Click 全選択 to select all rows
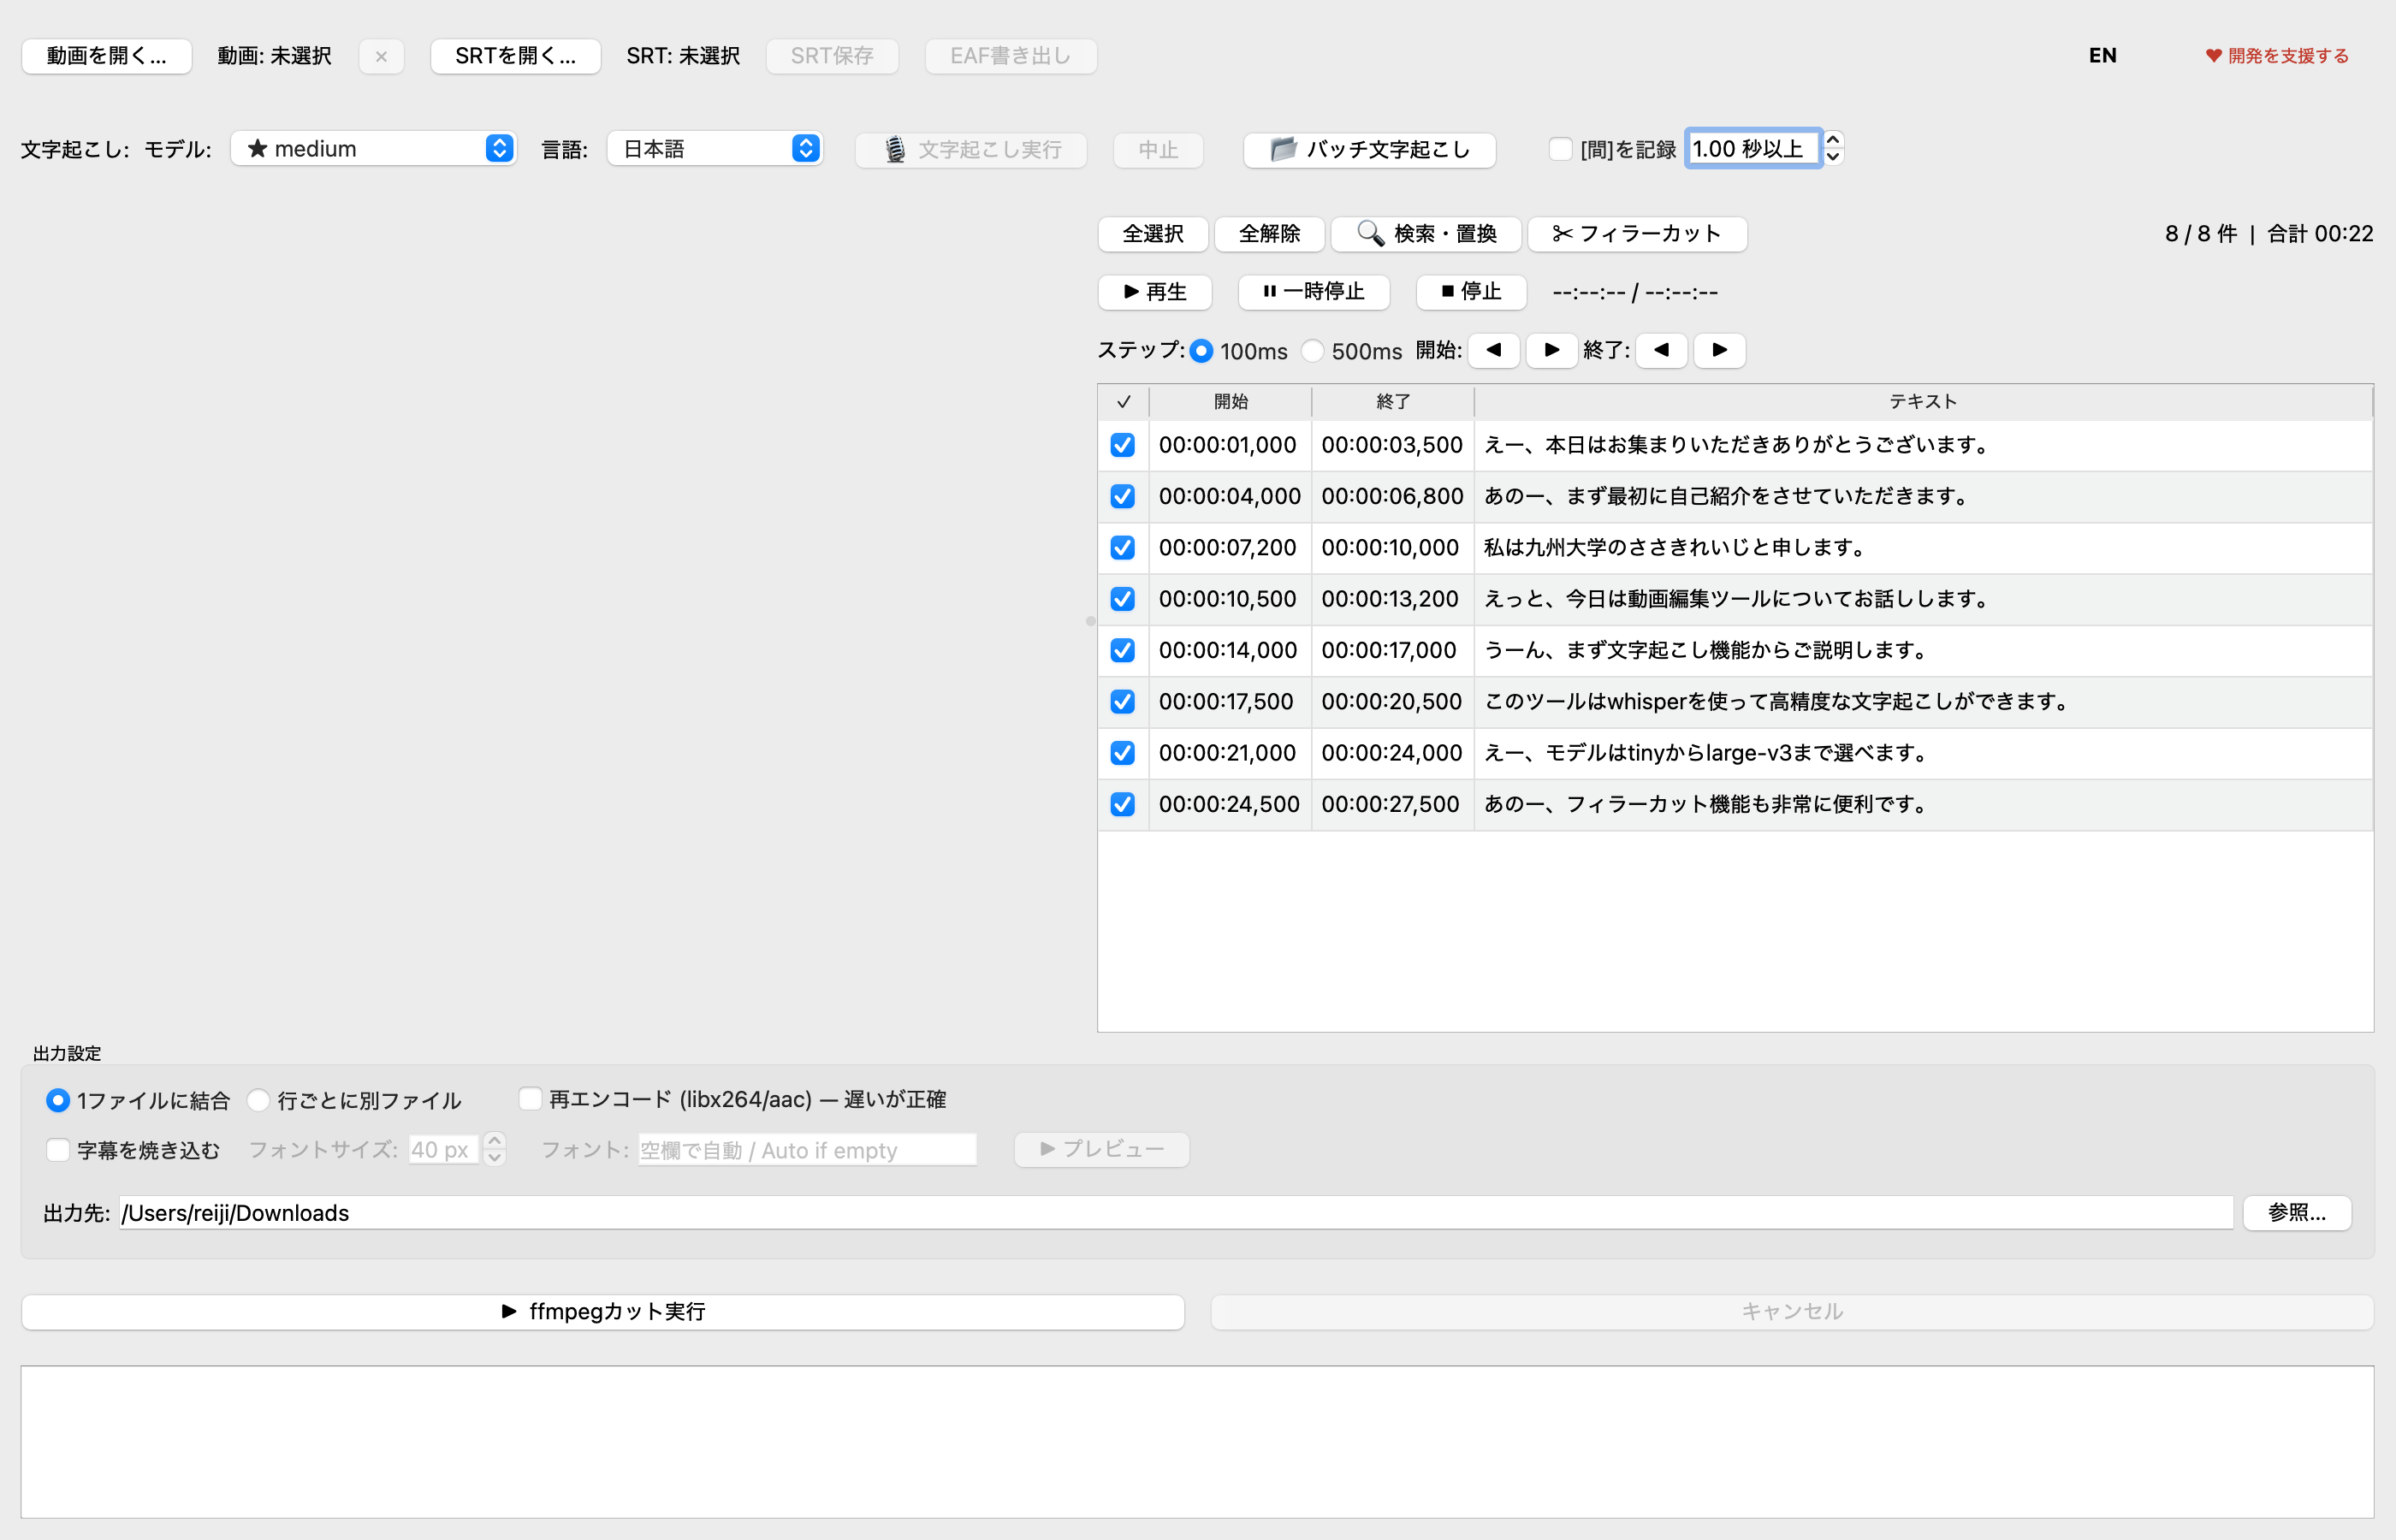Screen dimensions: 2396x1540 point(1153,234)
